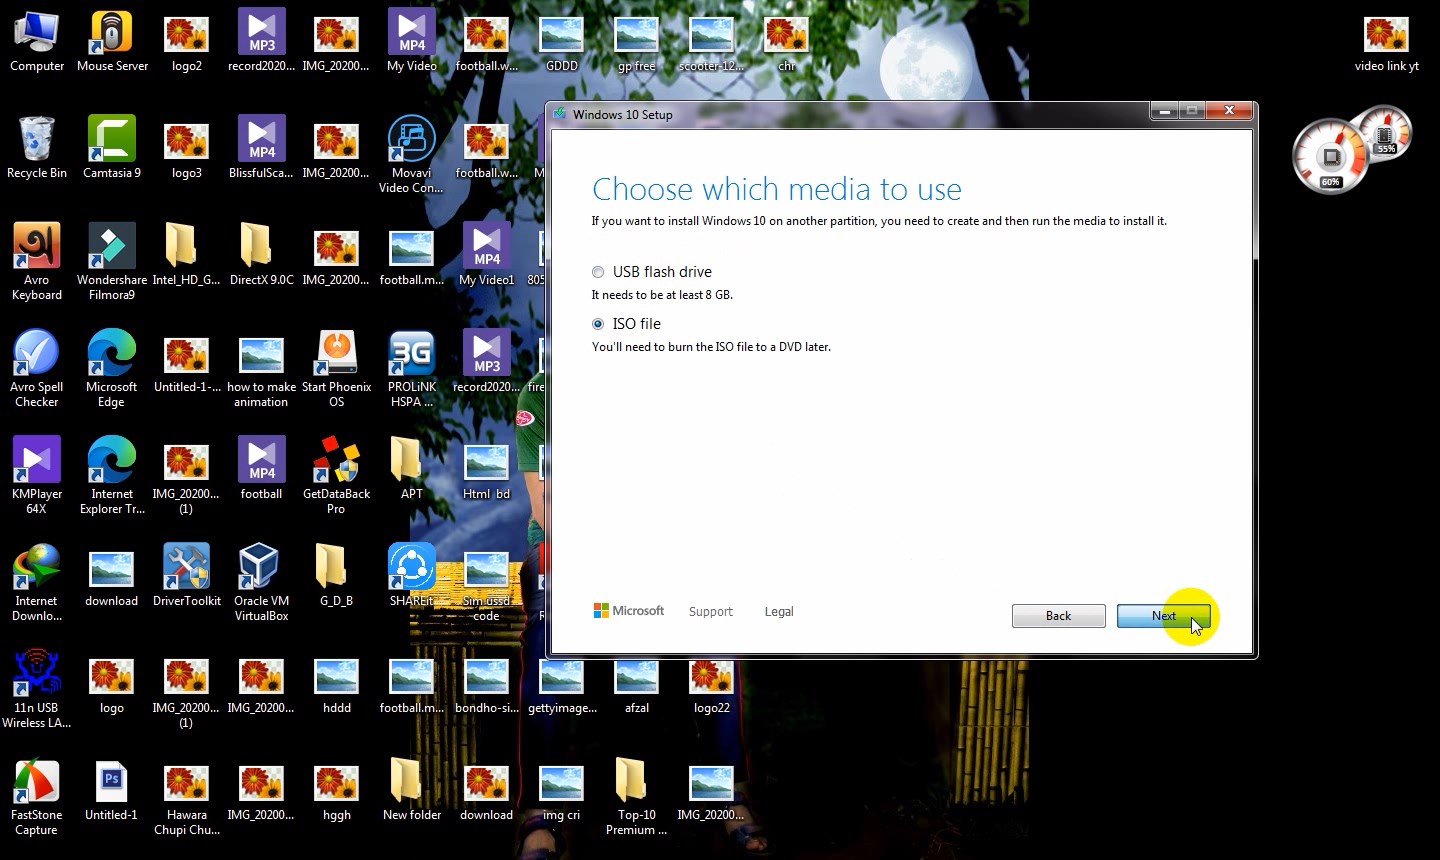Viewport: 1440px width, 860px height.
Task: Open PROLiNK HSPA shortcut
Action: 412,369
